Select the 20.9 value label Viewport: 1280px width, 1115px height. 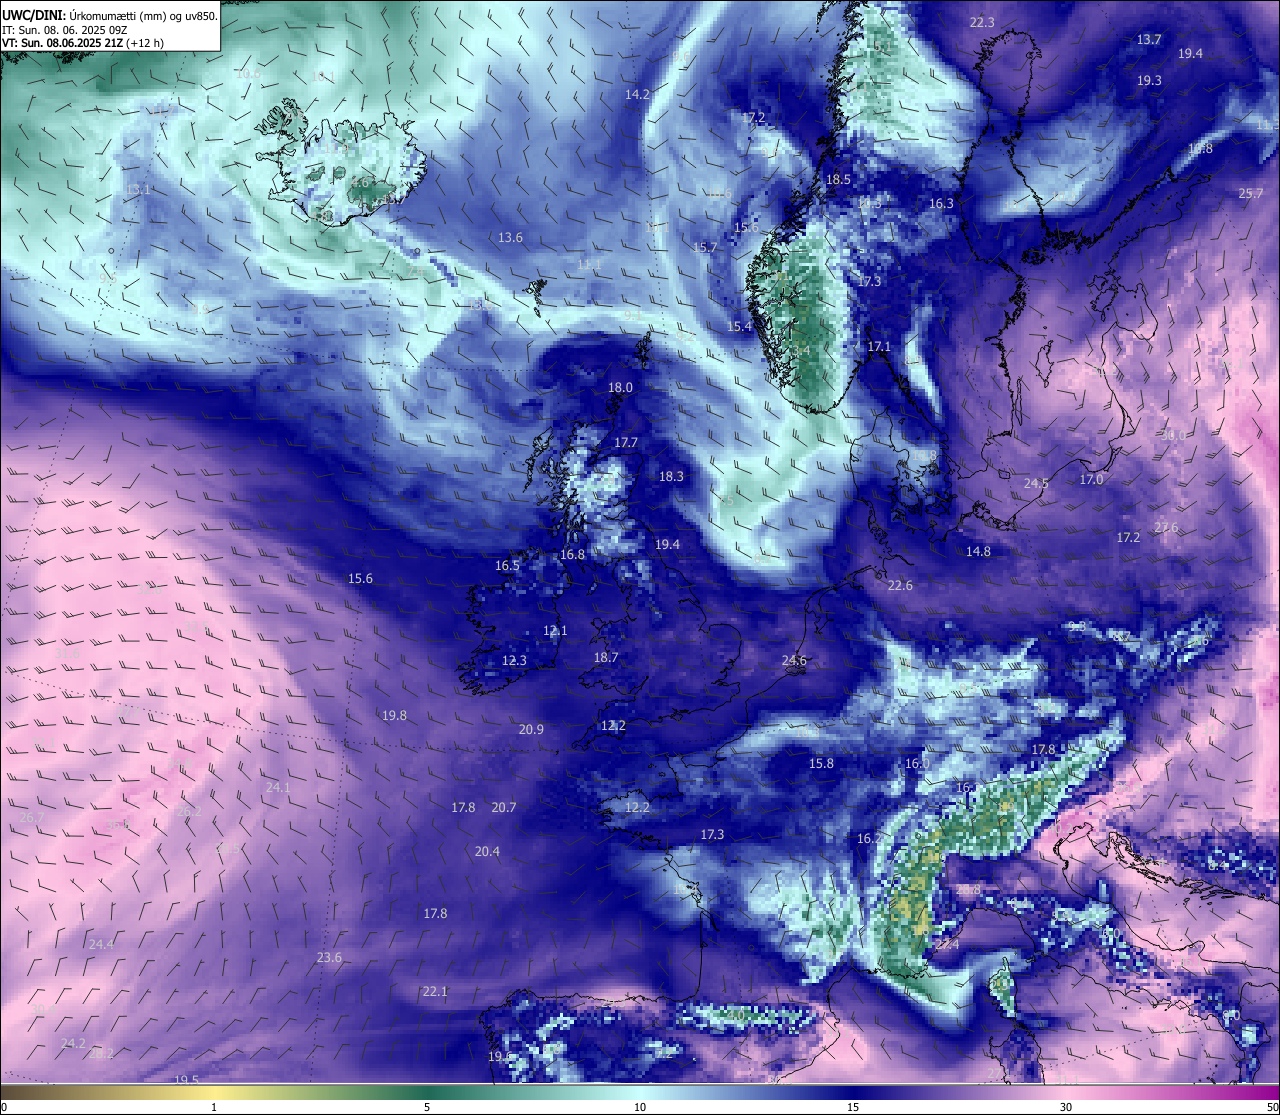[x=531, y=730]
